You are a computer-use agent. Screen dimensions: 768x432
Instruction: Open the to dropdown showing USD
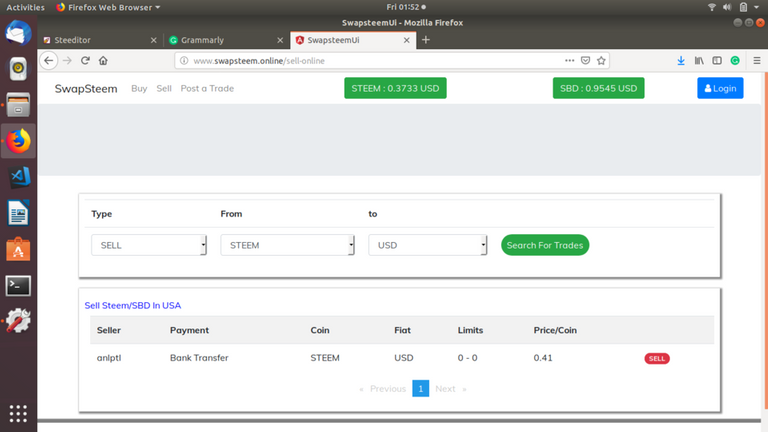coord(428,245)
